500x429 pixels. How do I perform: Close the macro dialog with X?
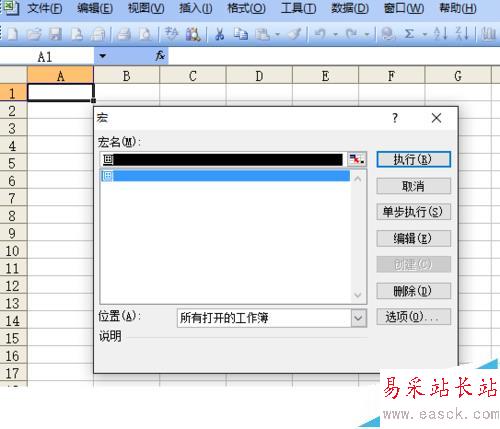coord(436,118)
